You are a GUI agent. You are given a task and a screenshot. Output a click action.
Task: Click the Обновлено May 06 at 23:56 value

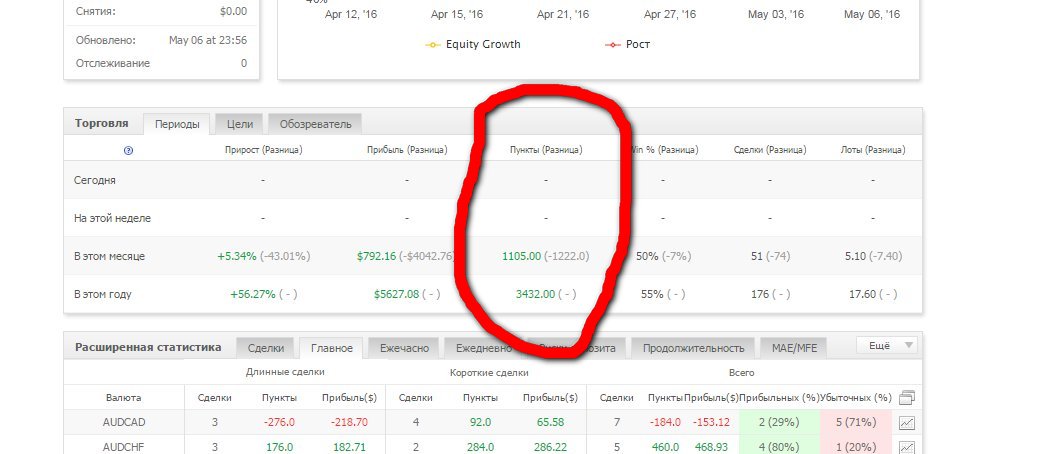click(x=208, y=40)
